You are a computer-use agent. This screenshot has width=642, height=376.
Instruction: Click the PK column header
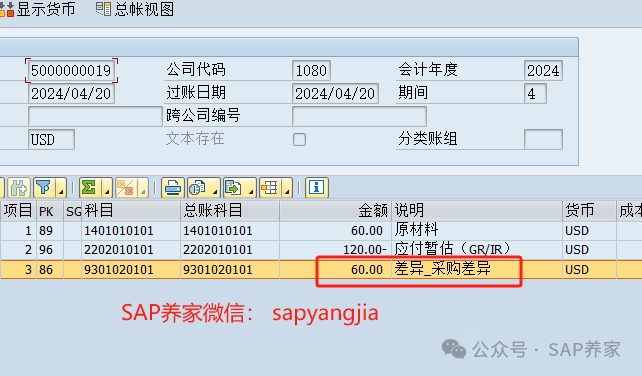tap(50, 211)
